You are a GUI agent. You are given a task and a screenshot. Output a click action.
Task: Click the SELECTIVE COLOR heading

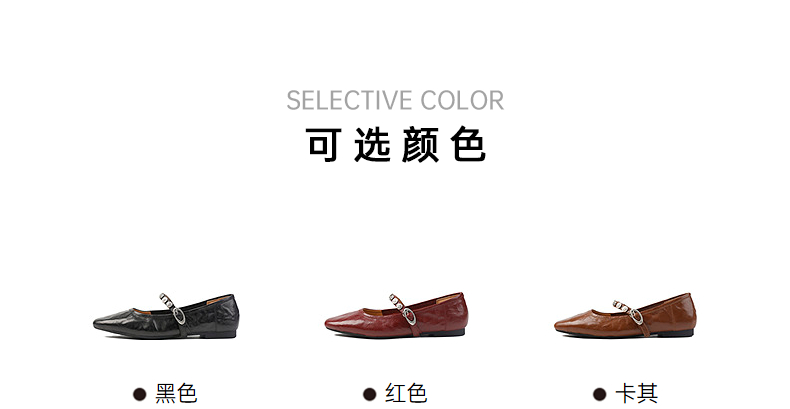tap(395, 100)
